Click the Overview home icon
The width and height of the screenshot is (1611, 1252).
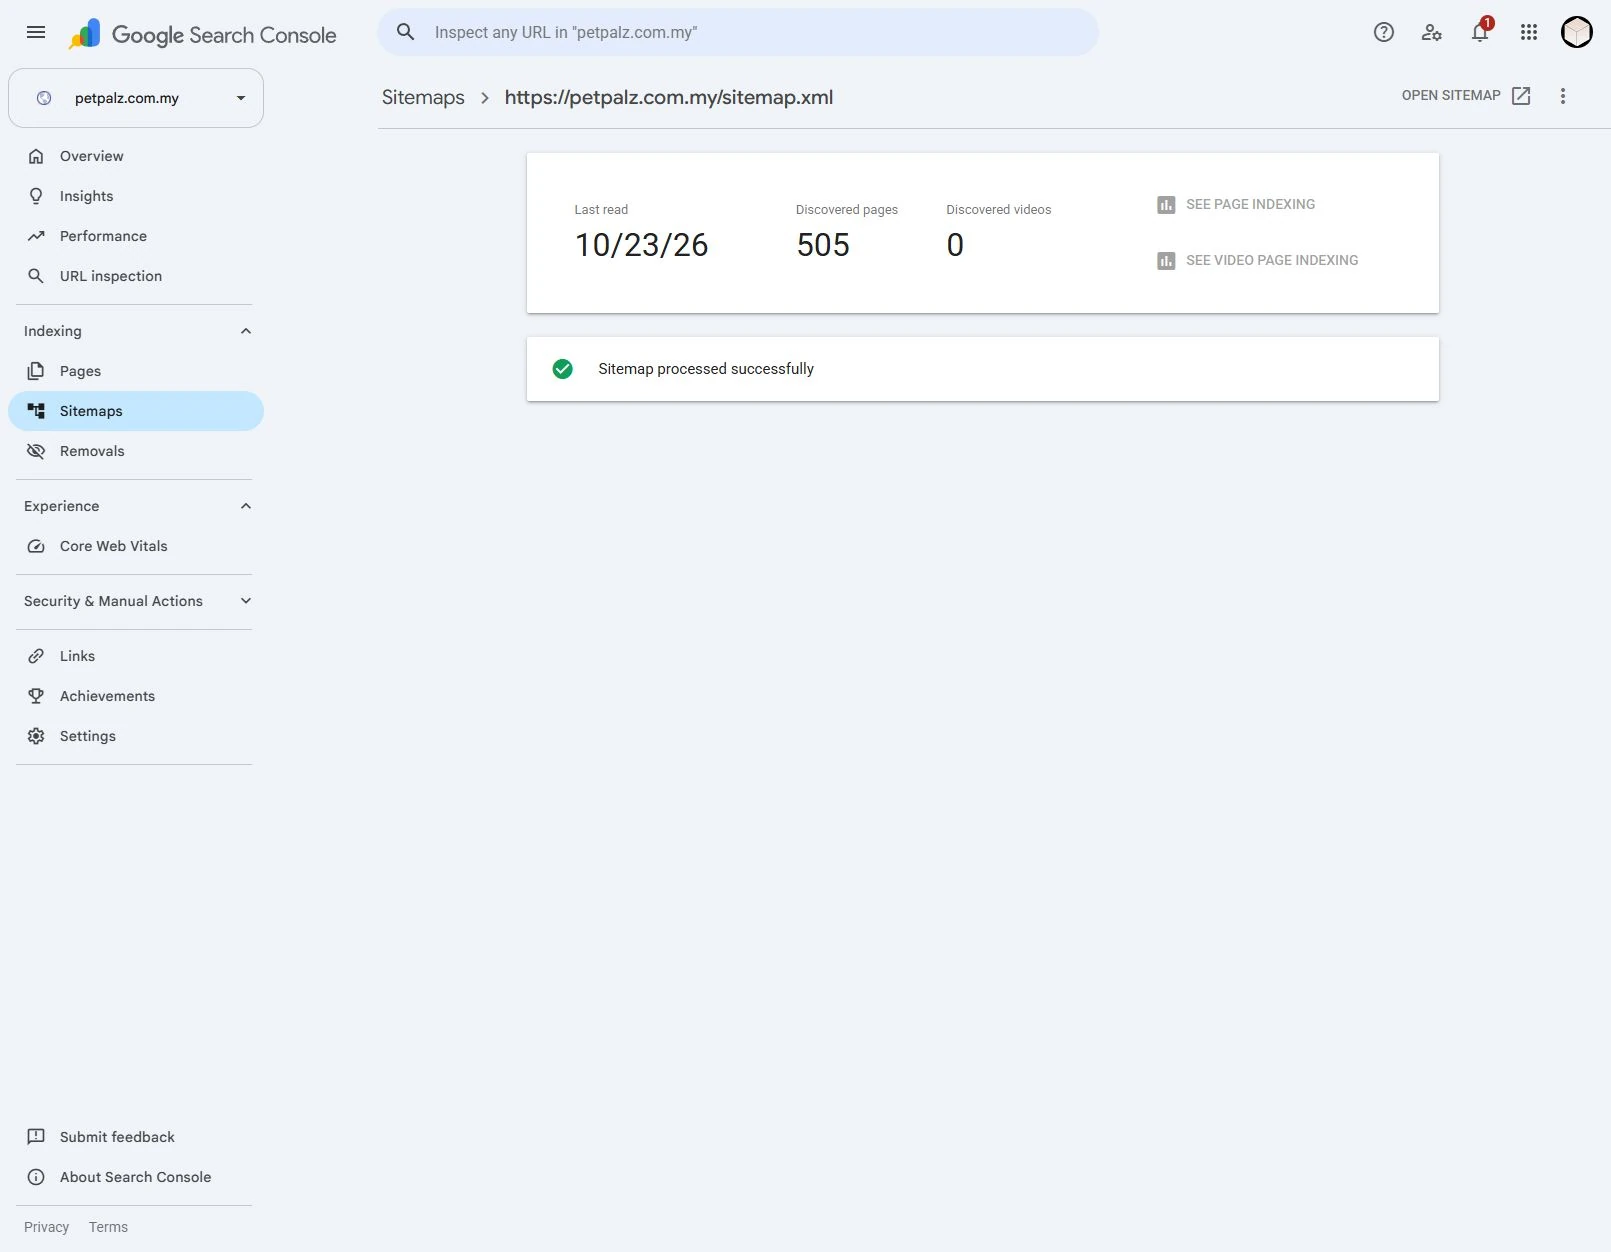coord(36,156)
